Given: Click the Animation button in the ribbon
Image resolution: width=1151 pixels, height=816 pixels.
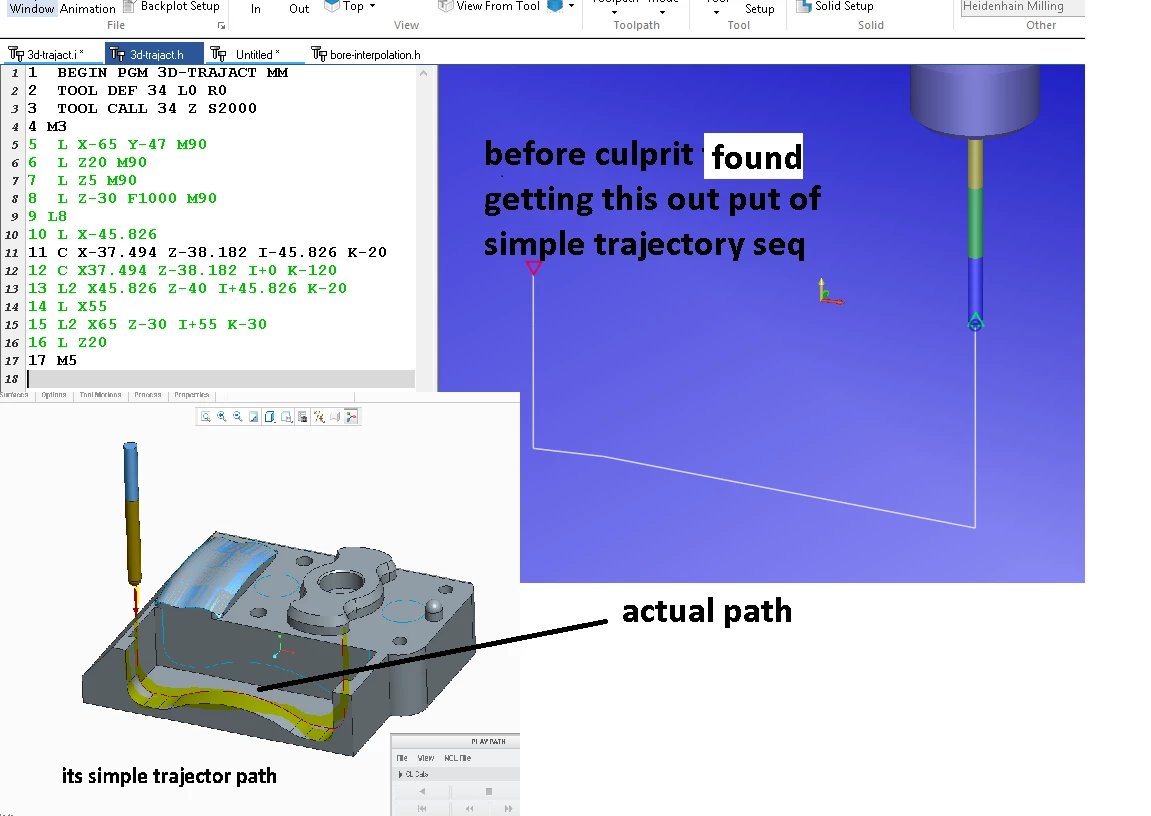Looking at the screenshot, I should point(87,8).
